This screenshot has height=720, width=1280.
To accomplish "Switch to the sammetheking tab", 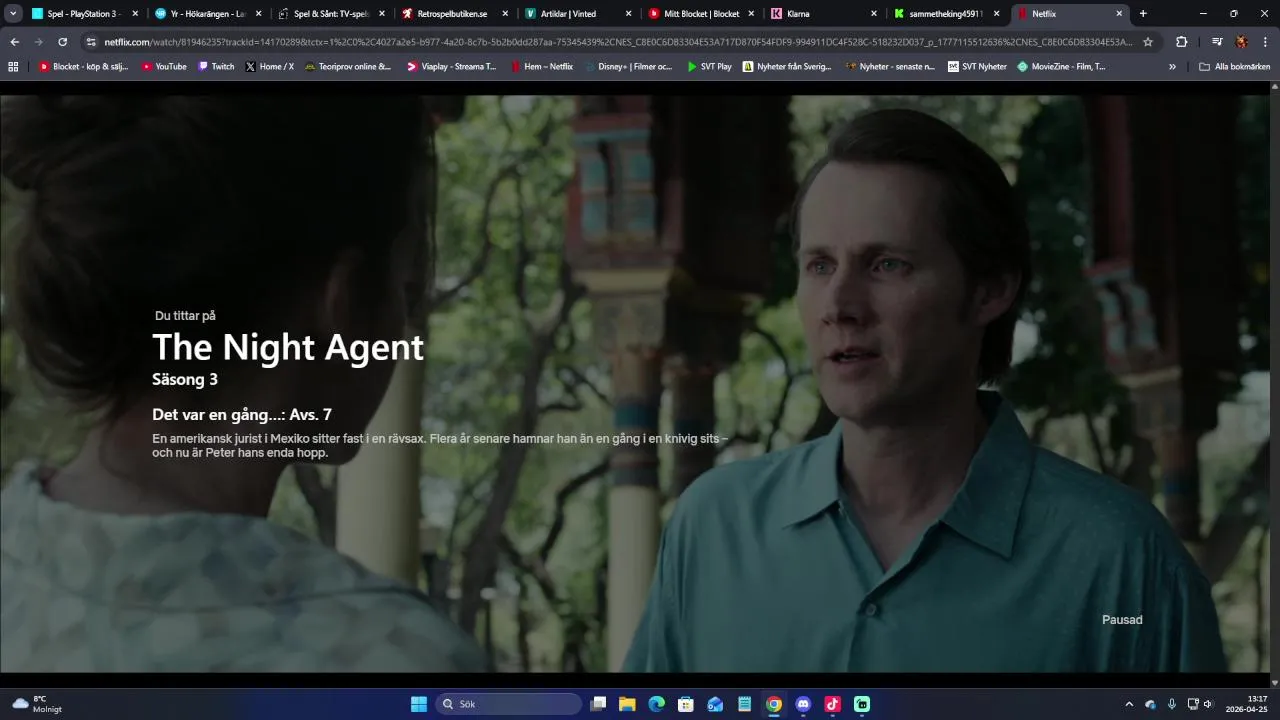I will (x=946, y=14).
